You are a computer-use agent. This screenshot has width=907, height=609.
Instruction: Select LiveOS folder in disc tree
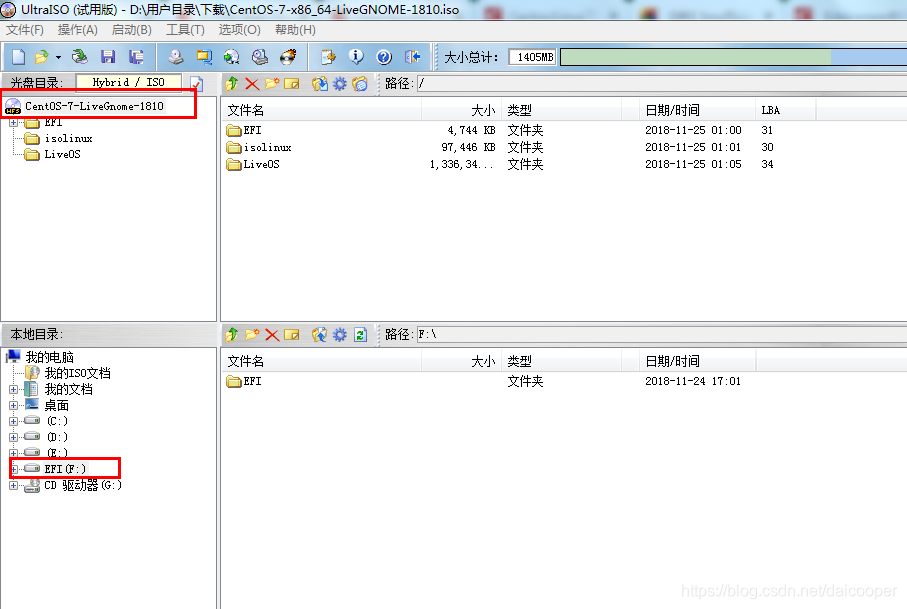62,154
